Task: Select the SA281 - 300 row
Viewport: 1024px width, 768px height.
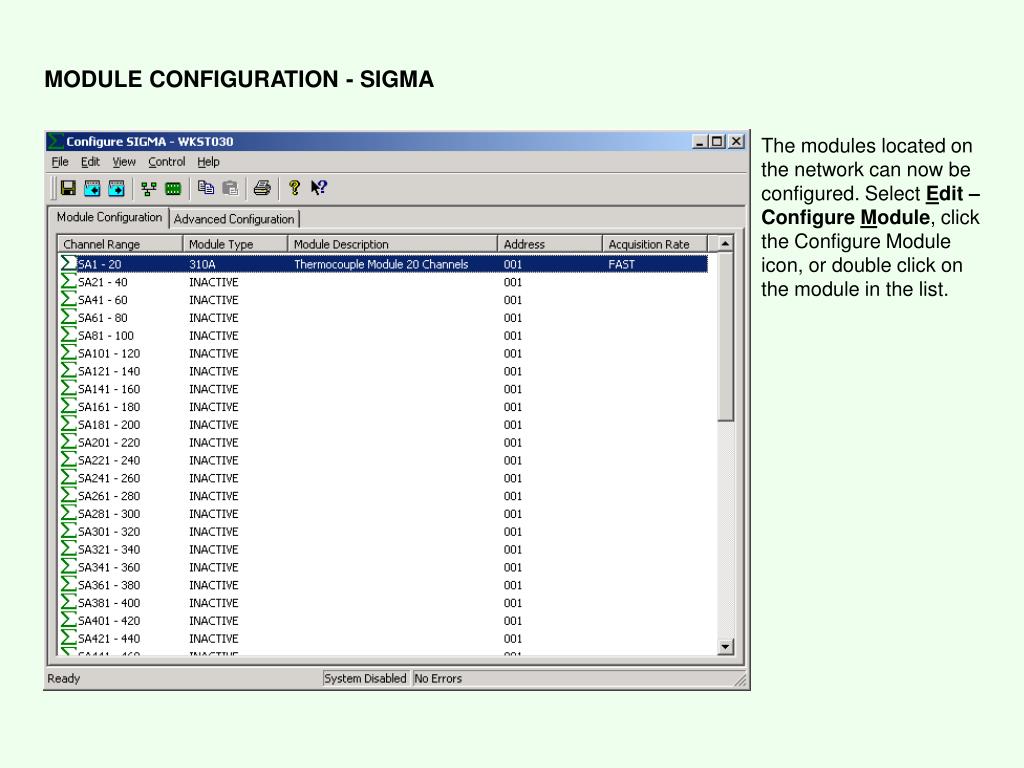Action: [x=383, y=513]
